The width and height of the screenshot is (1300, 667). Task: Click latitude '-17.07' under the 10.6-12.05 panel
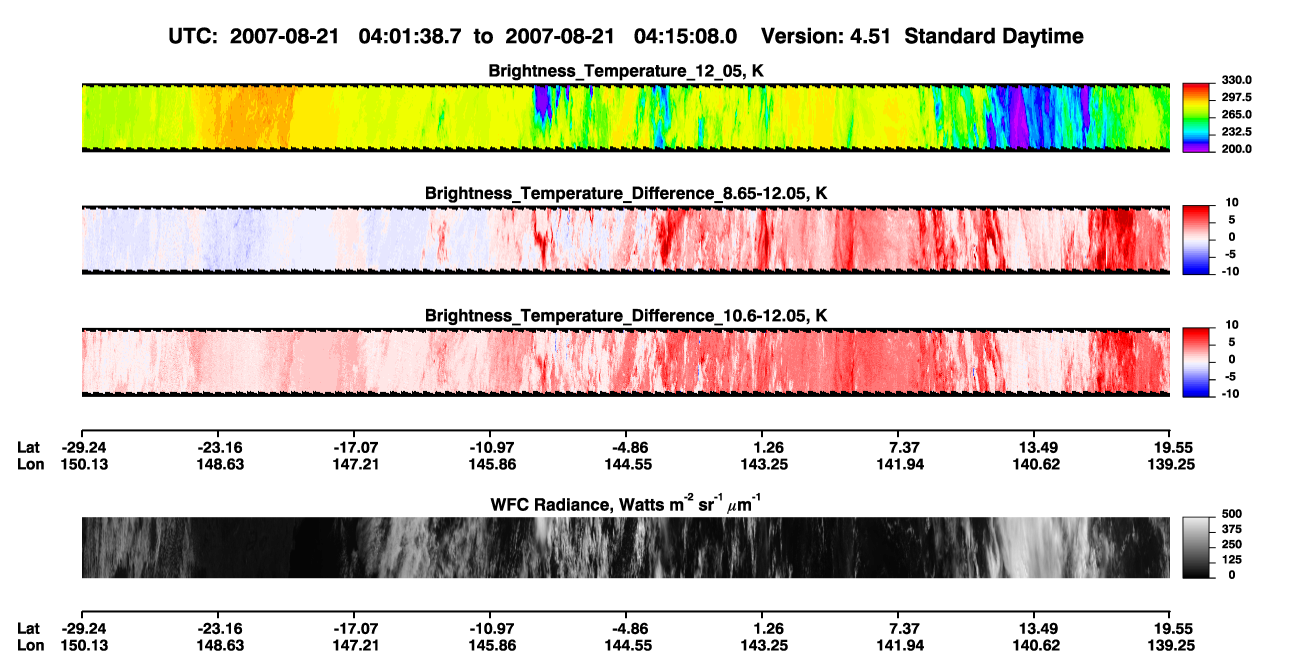click(x=355, y=447)
